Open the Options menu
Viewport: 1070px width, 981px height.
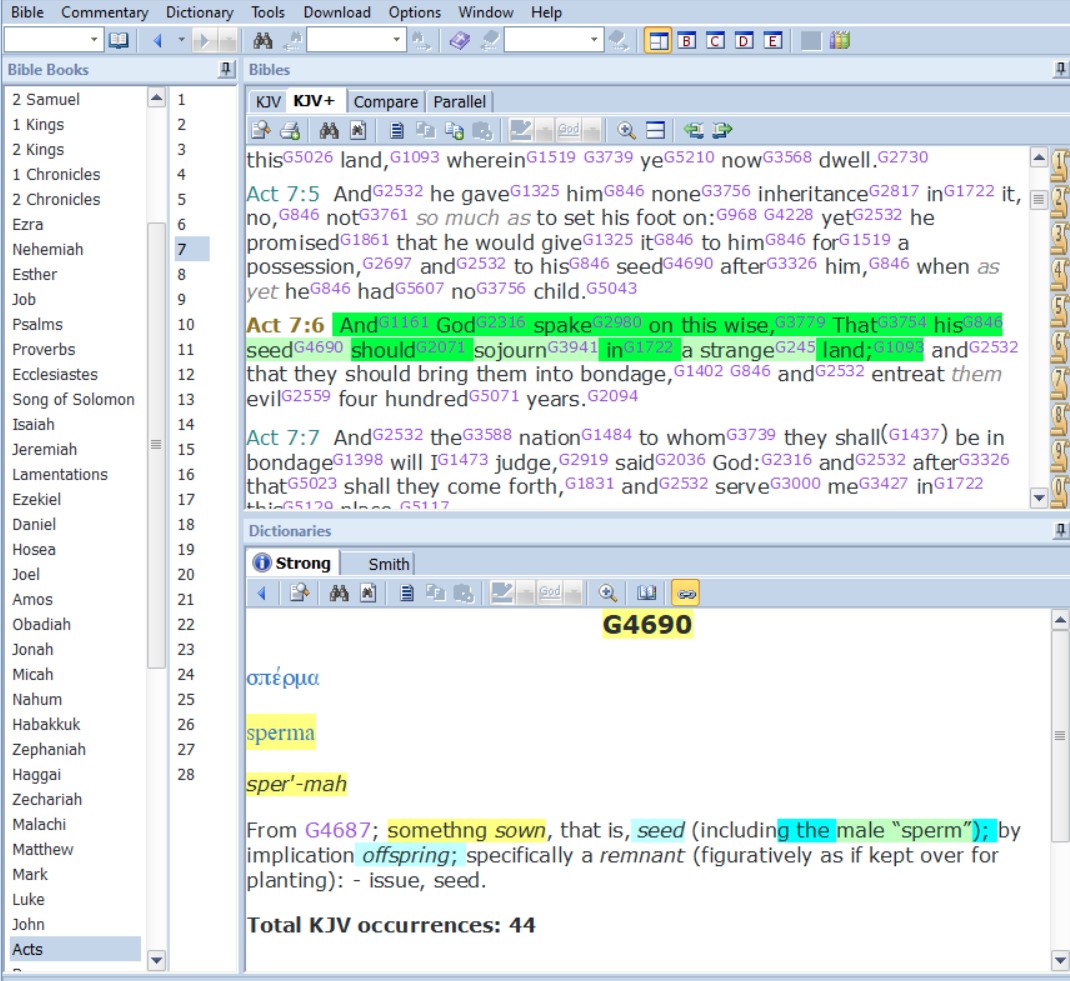pos(414,12)
